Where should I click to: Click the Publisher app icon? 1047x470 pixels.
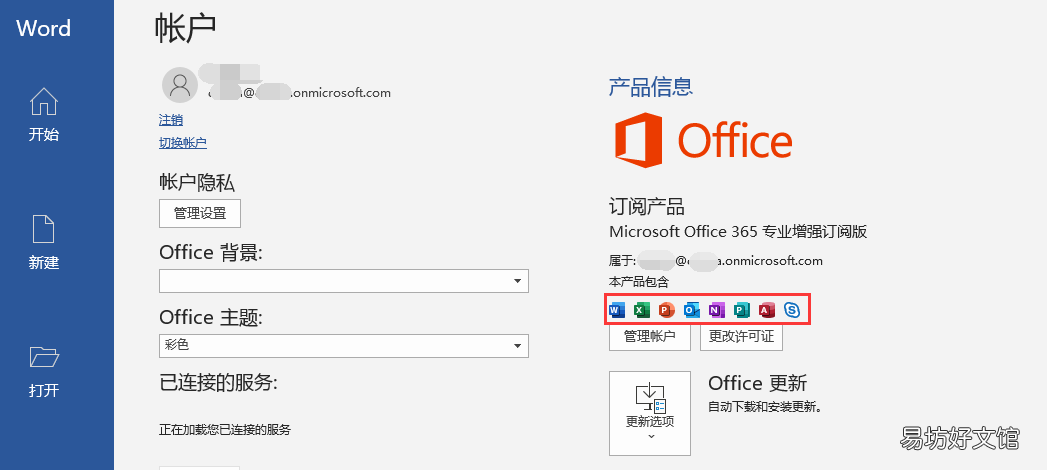(742, 310)
